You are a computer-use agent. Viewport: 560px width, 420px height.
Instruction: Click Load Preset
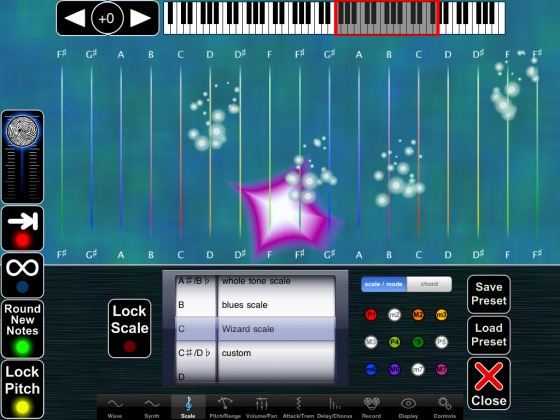(x=489, y=335)
